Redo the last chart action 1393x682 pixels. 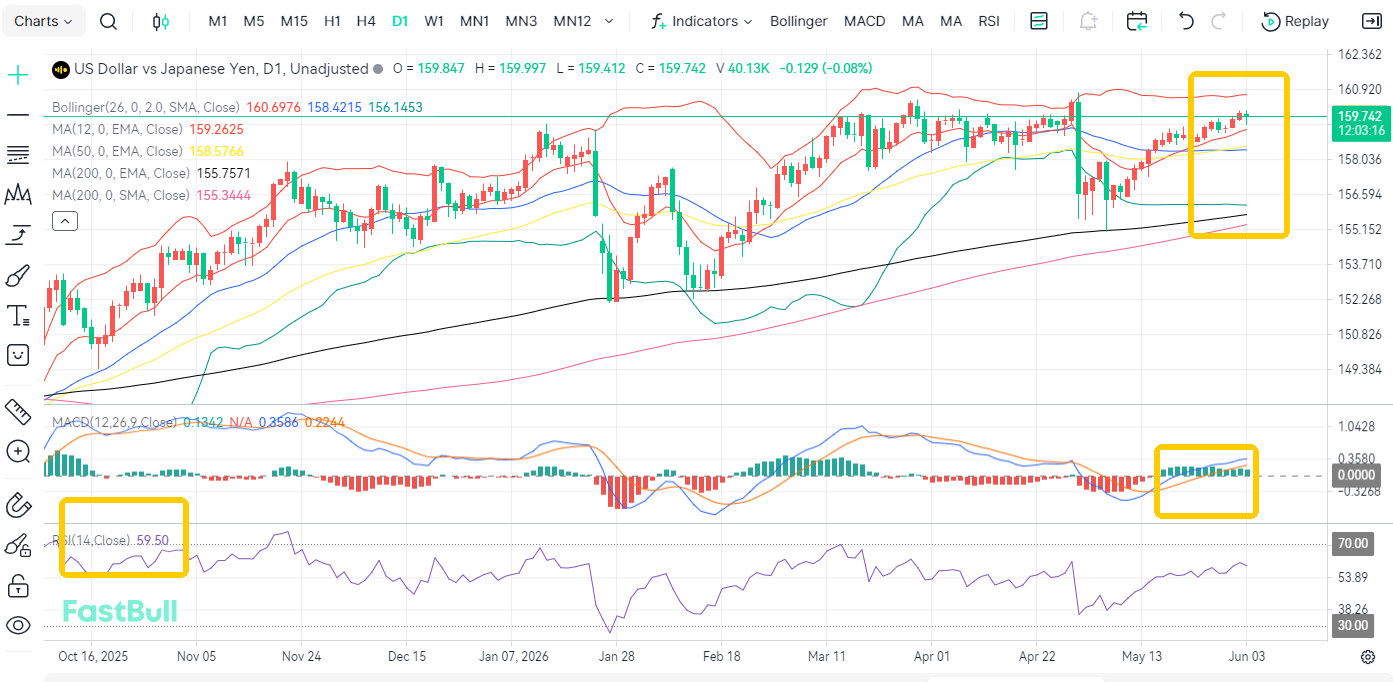[1218, 21]
